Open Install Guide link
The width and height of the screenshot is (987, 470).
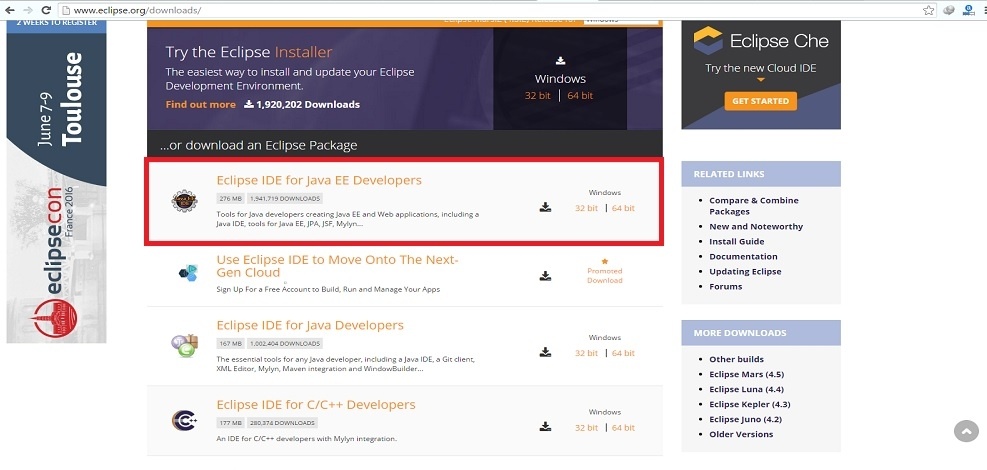coord(736,242)
